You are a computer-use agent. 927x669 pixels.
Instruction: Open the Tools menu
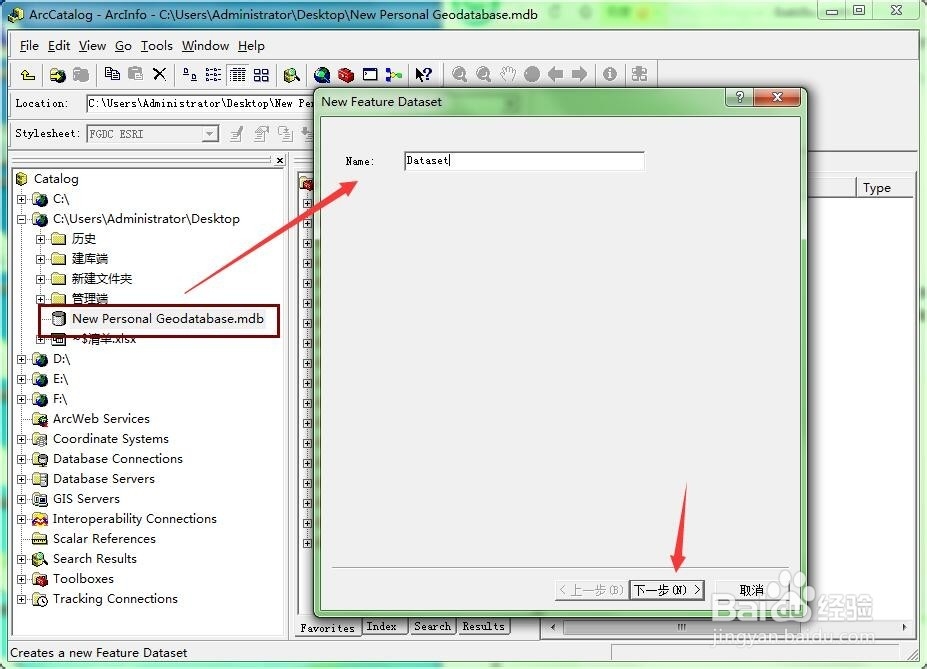click(157, 46)
